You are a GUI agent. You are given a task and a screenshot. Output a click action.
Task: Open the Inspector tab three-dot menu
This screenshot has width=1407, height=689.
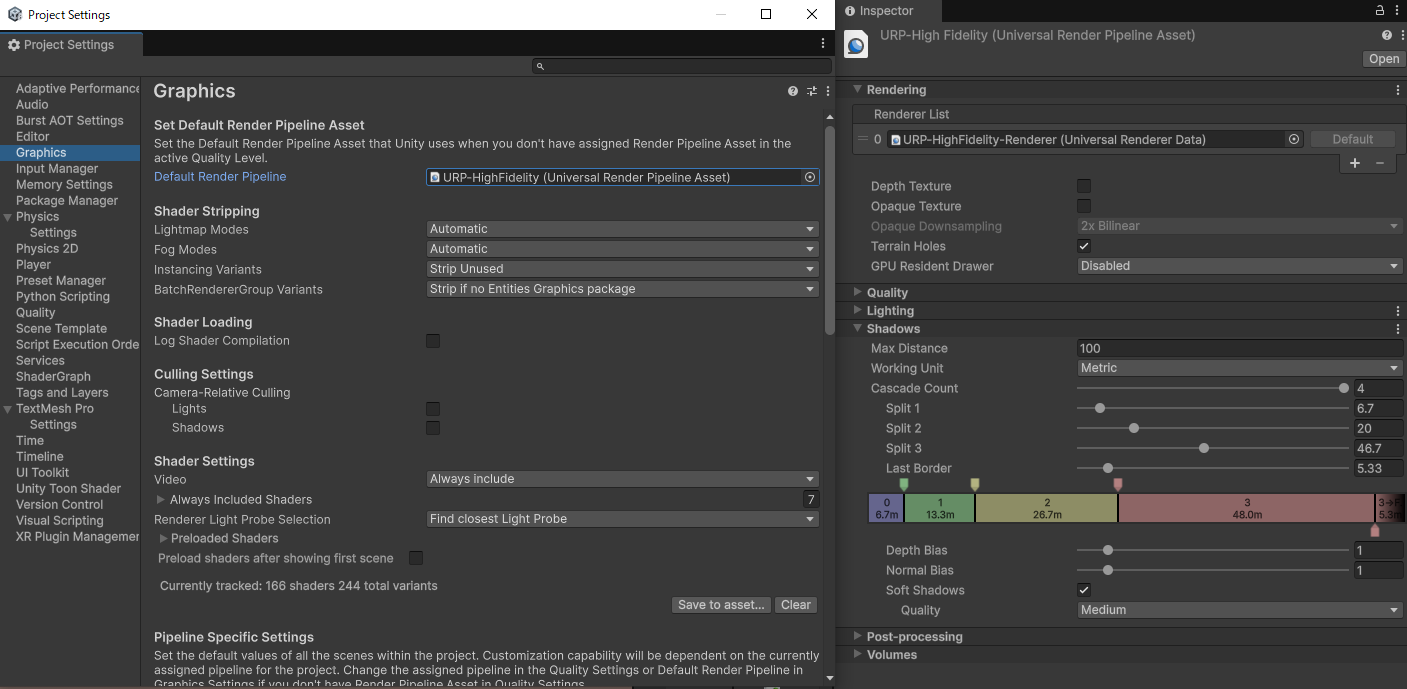coord(1396,10)
